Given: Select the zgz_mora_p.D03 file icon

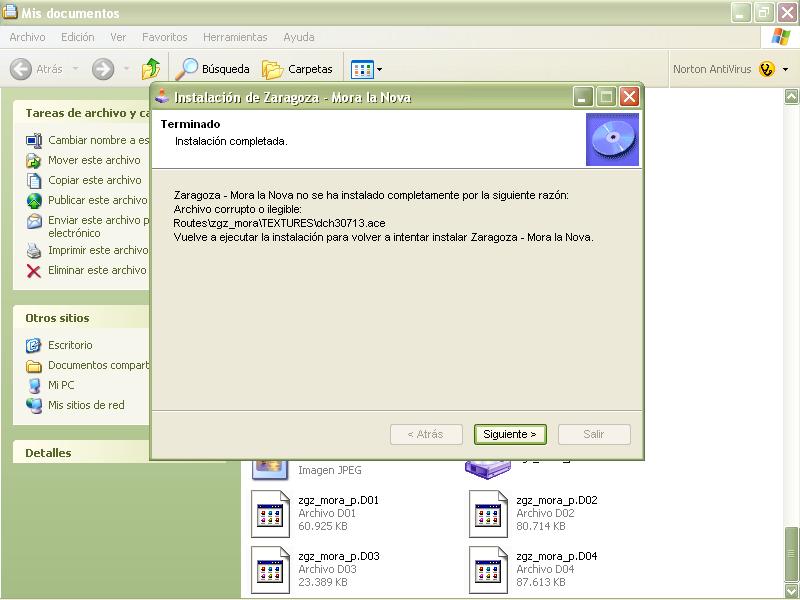Looking at the screenshot, I should (269, 570).
